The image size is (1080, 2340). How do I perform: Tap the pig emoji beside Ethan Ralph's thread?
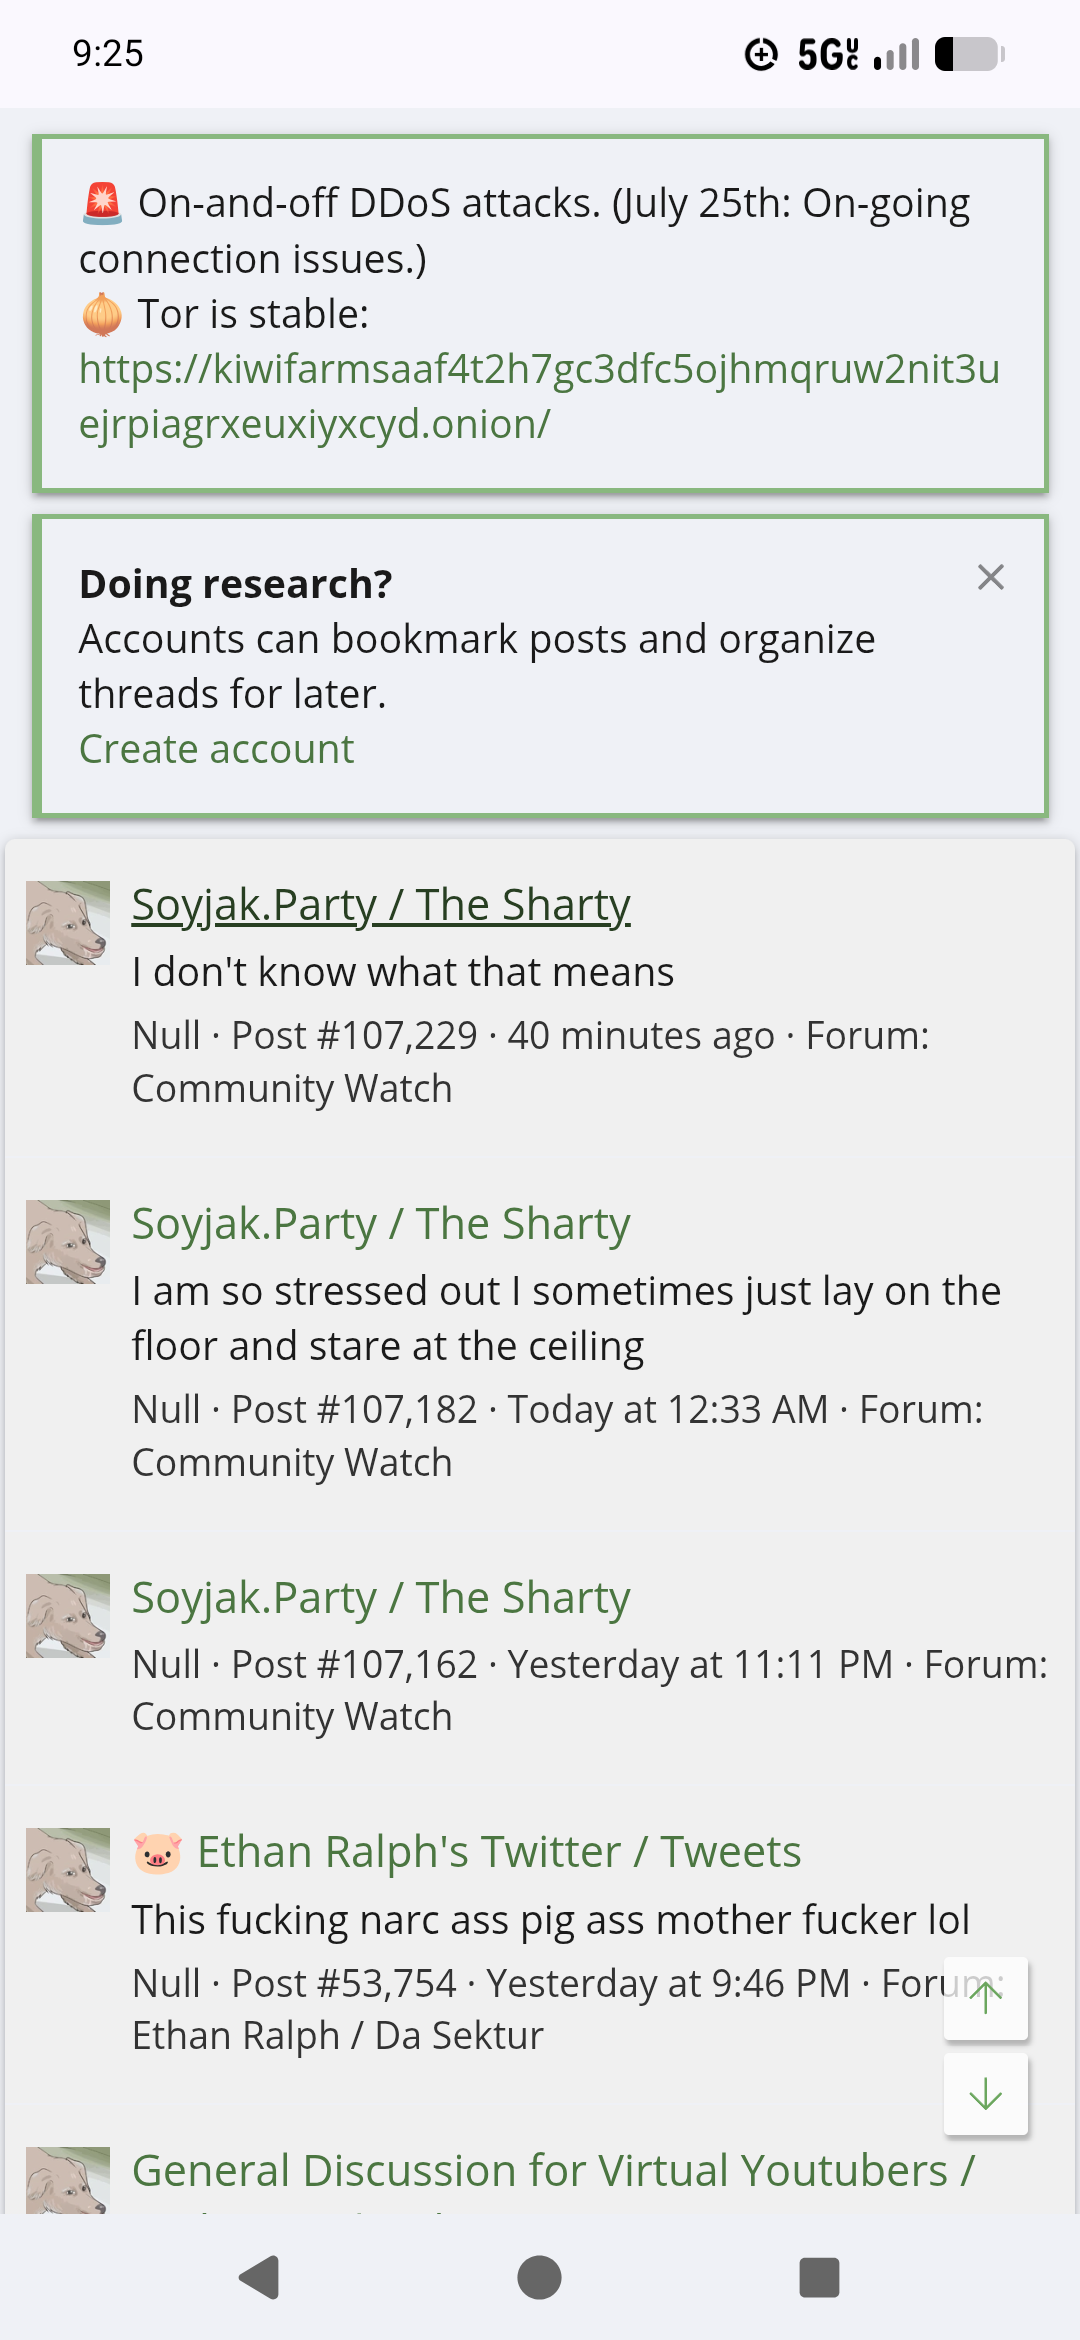(158, 1852)
